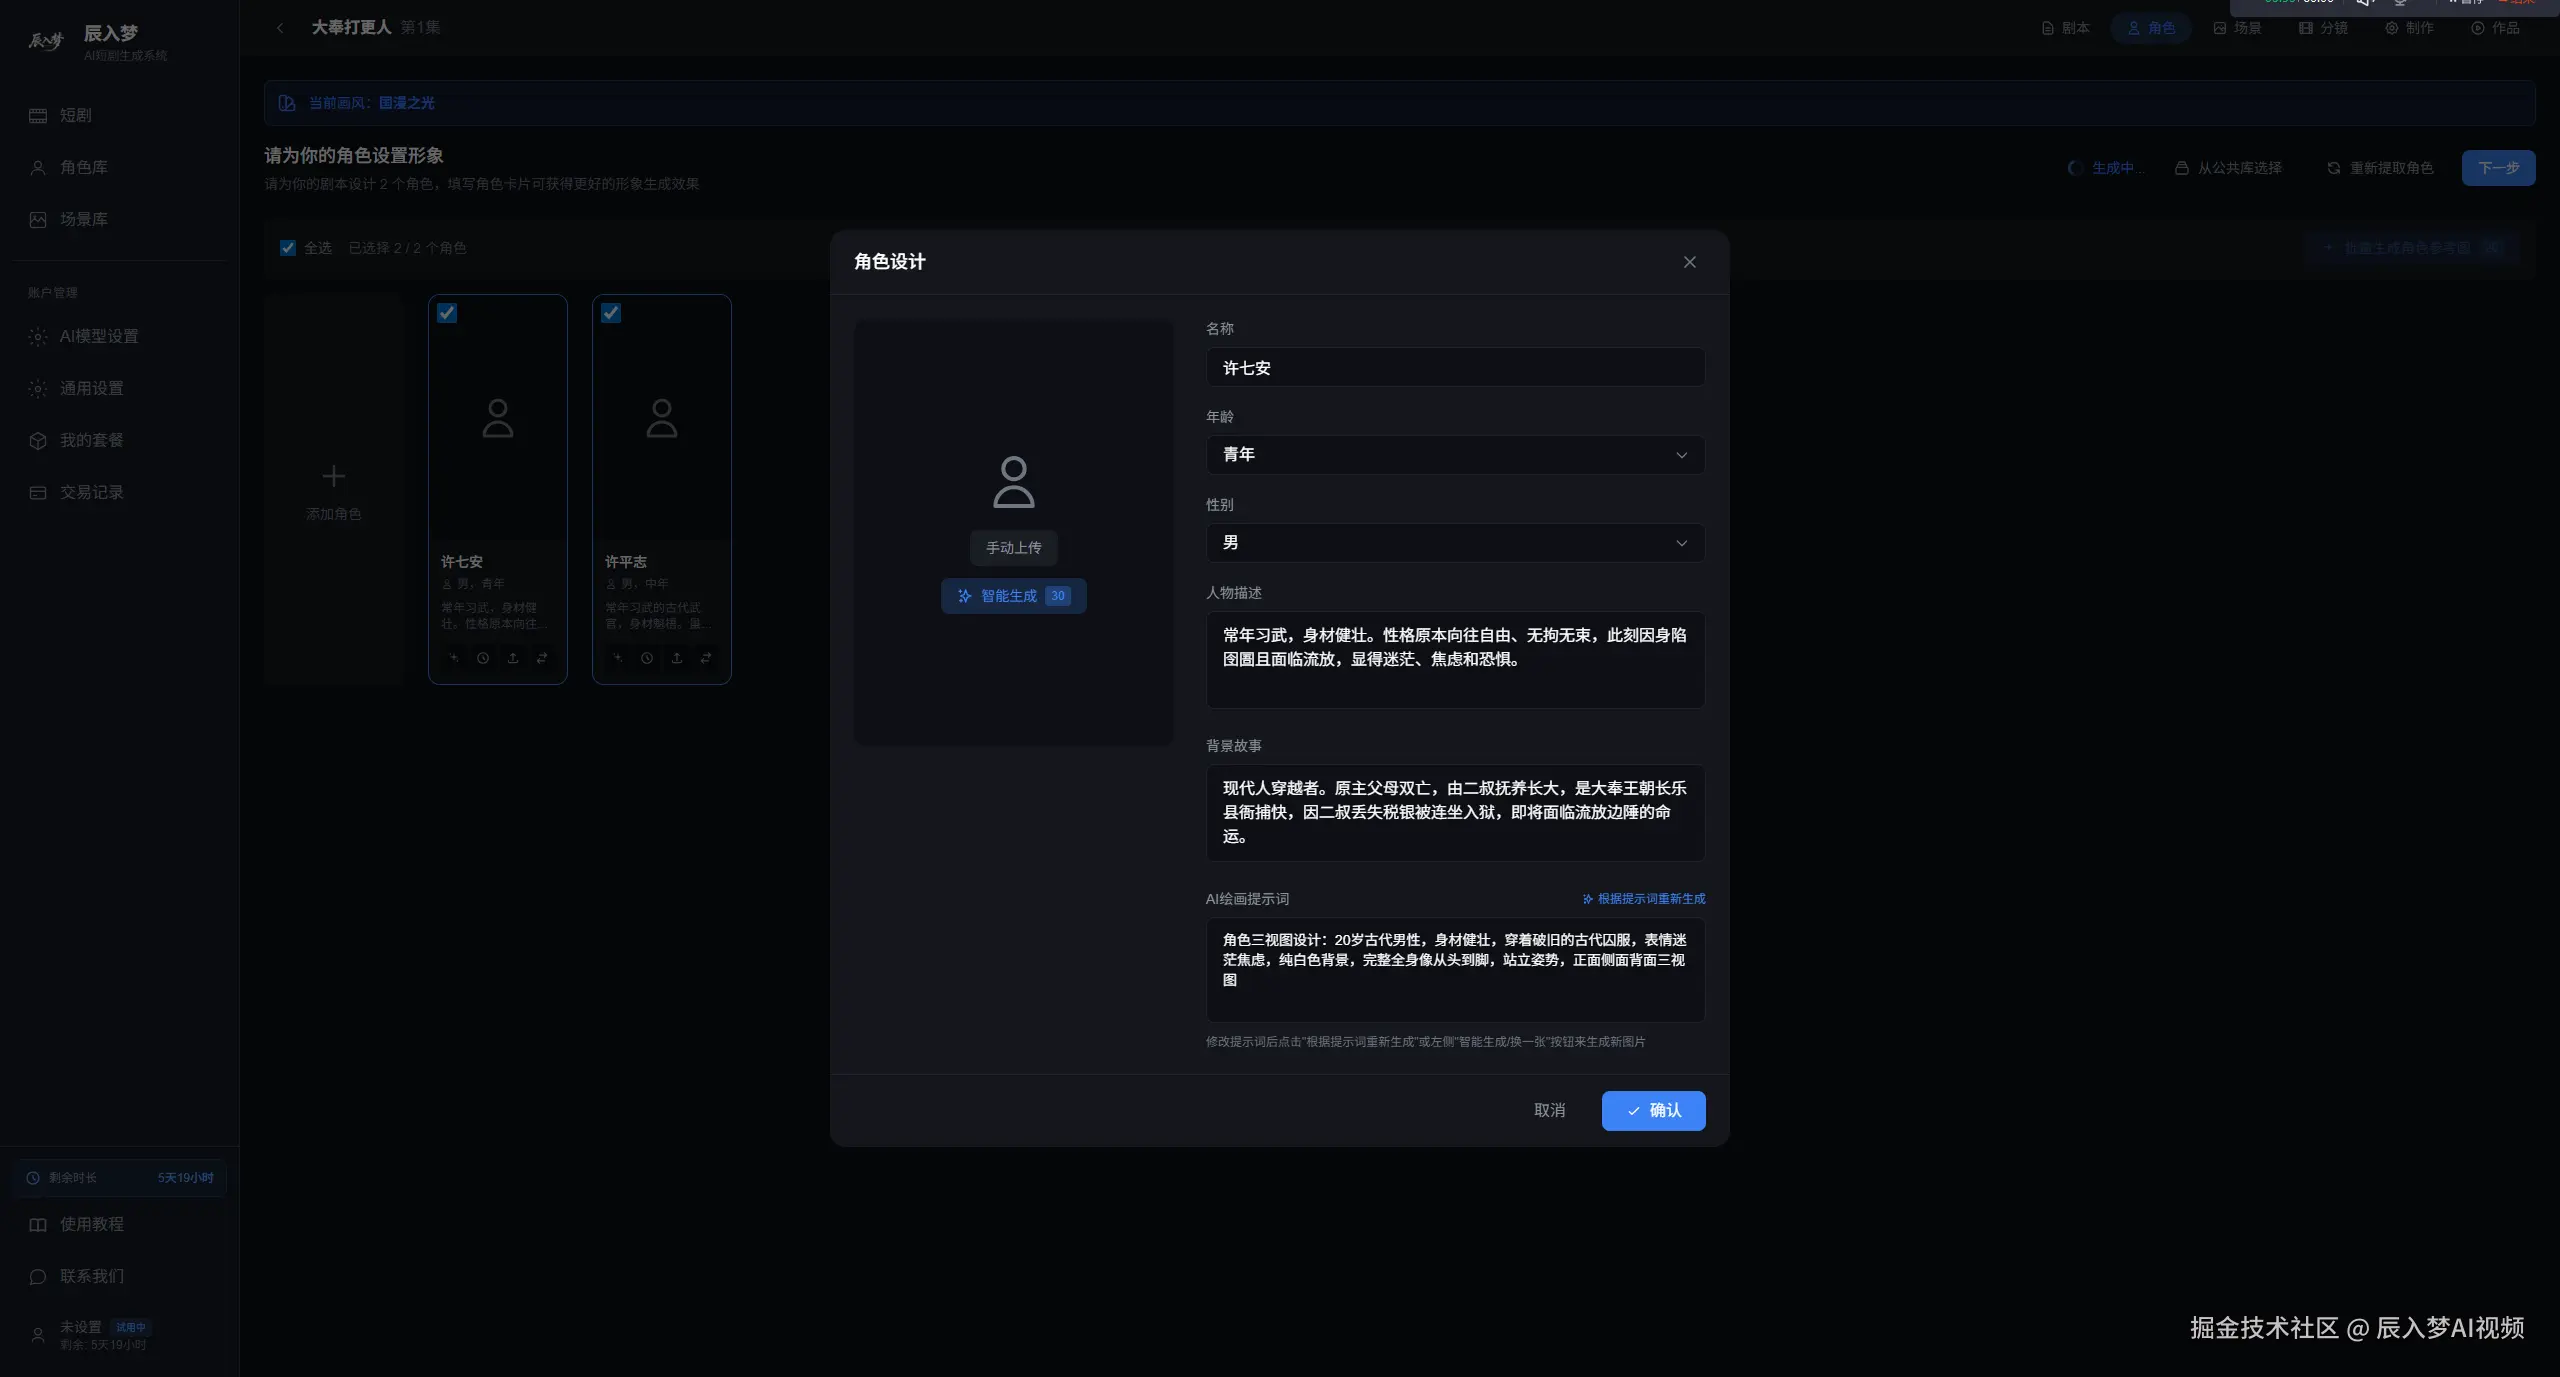Open 场景库 in the sidebar
The width and height of the screenshot is (2560, 1377).
click(x=83, y=219)
